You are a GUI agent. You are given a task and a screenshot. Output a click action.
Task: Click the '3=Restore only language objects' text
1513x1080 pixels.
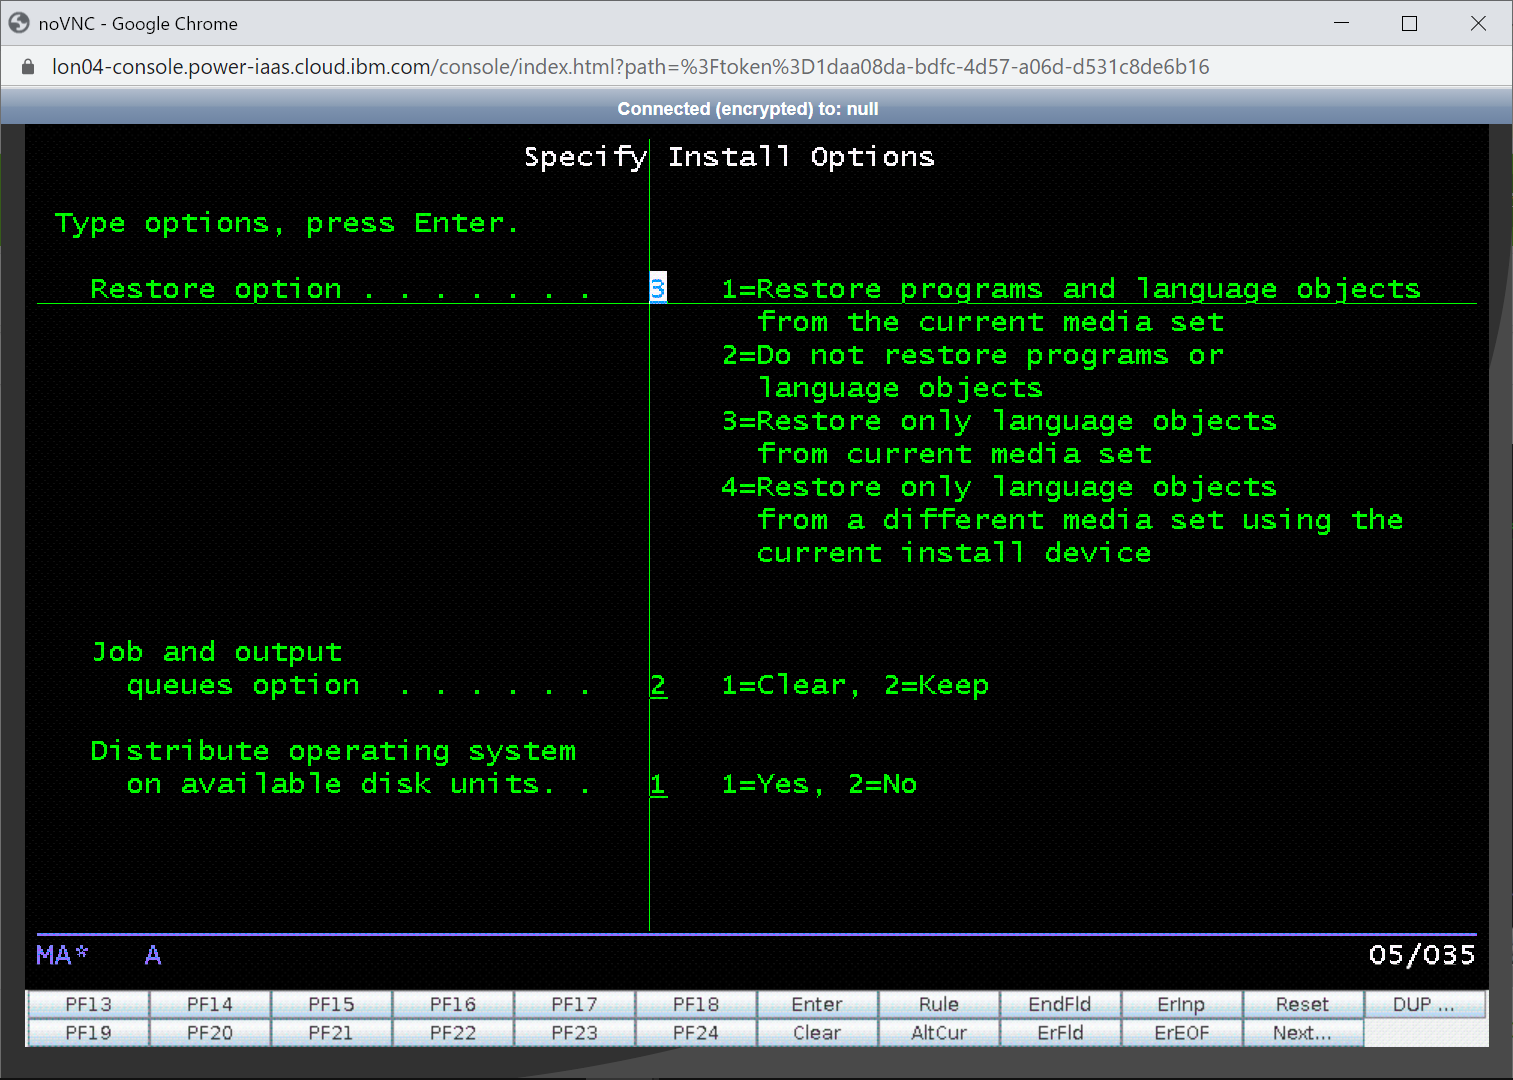point(999,421)
